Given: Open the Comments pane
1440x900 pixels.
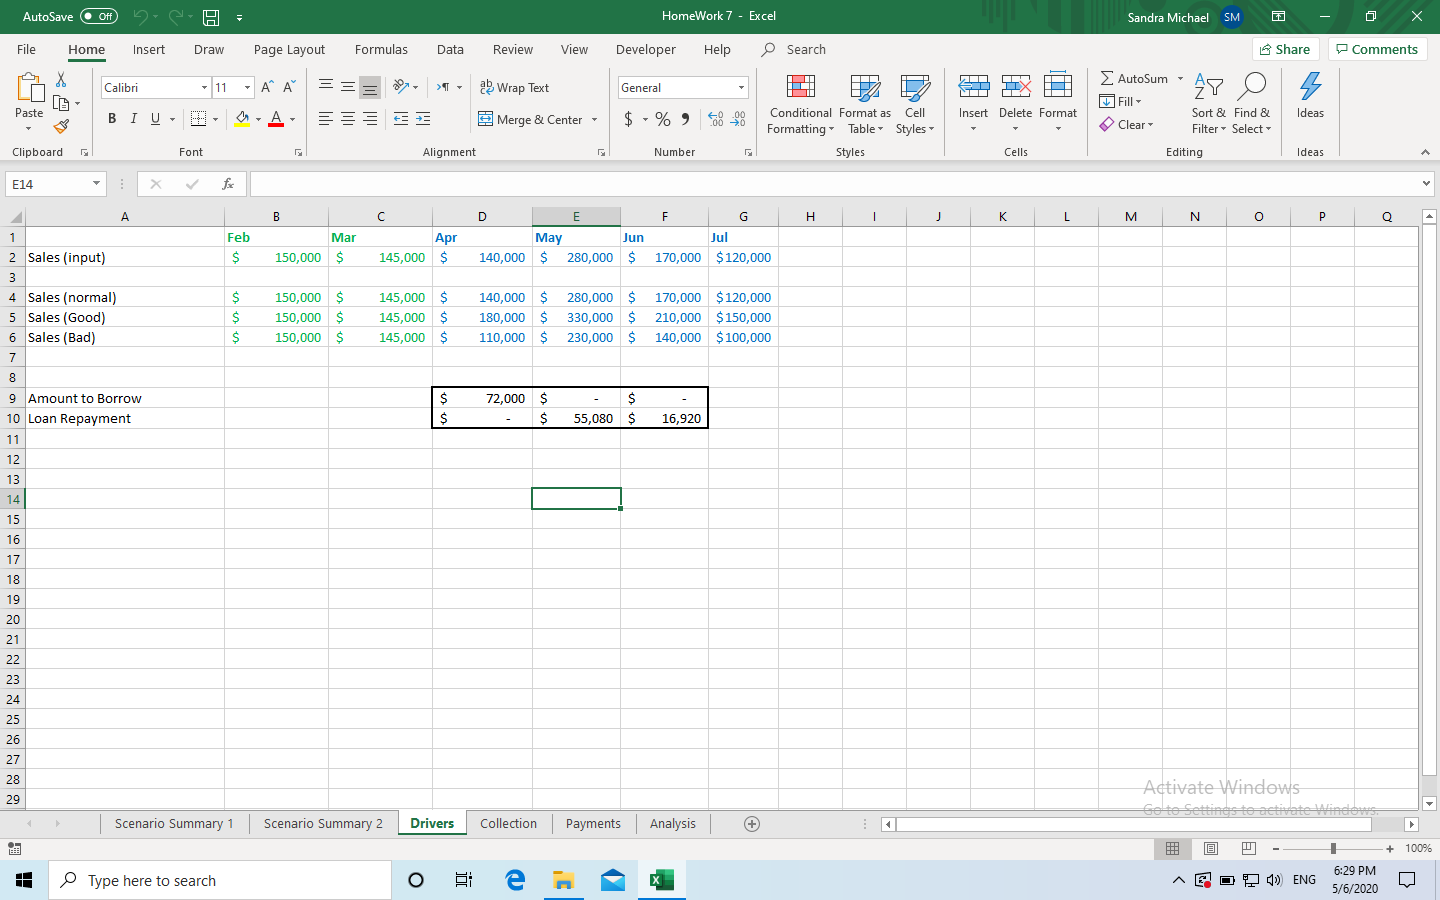Looking at the screenshot, I should coord(1377,48).
